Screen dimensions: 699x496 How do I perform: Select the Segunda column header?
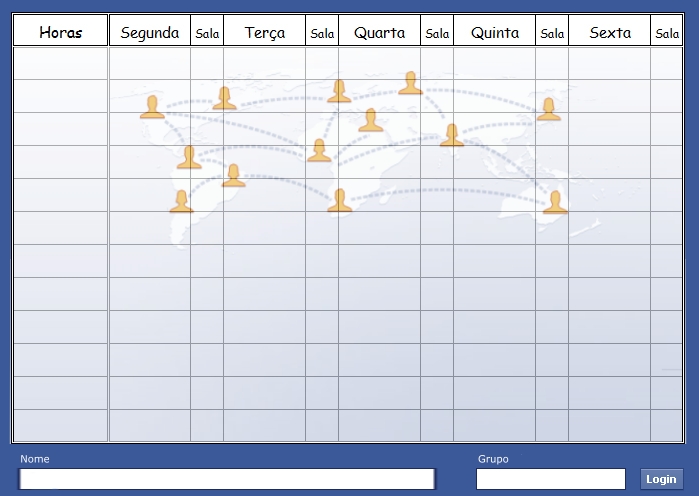point(150,32)
